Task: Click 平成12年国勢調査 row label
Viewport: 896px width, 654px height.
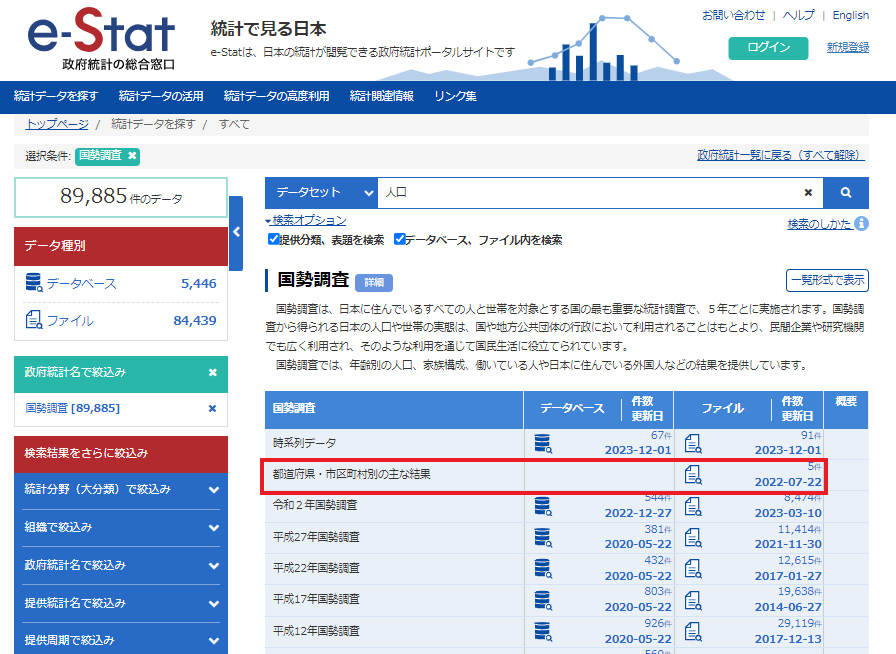Action: point(317,631)
